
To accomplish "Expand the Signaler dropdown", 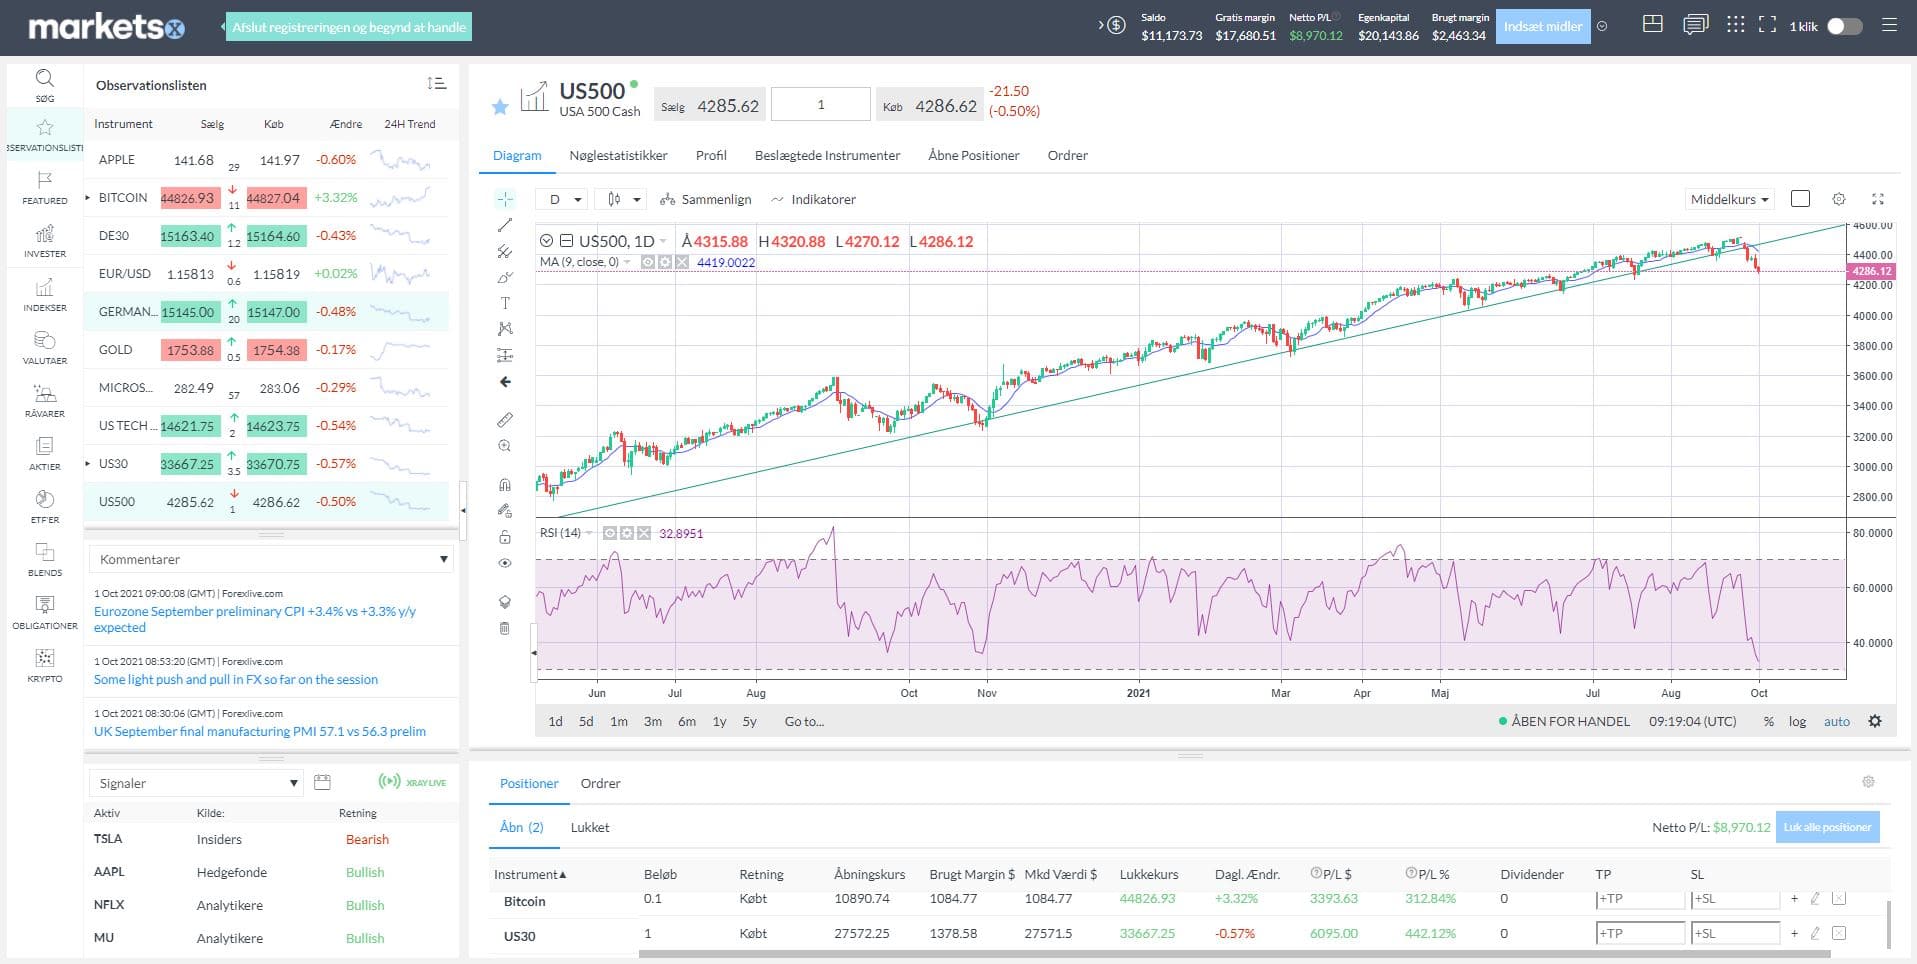I will 196,783.
